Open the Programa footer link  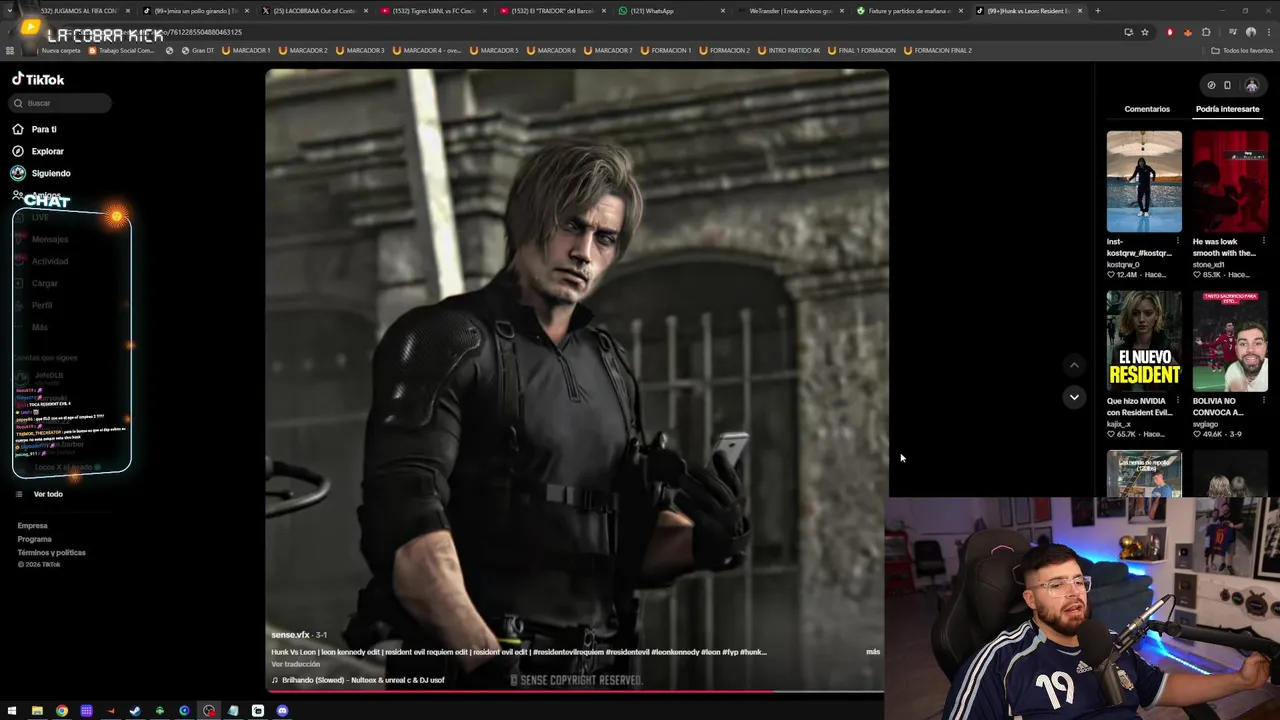click(34, 539)
